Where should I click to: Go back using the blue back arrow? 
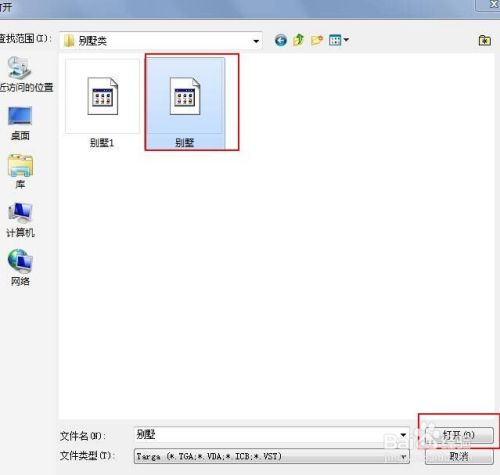click(281, 40)
